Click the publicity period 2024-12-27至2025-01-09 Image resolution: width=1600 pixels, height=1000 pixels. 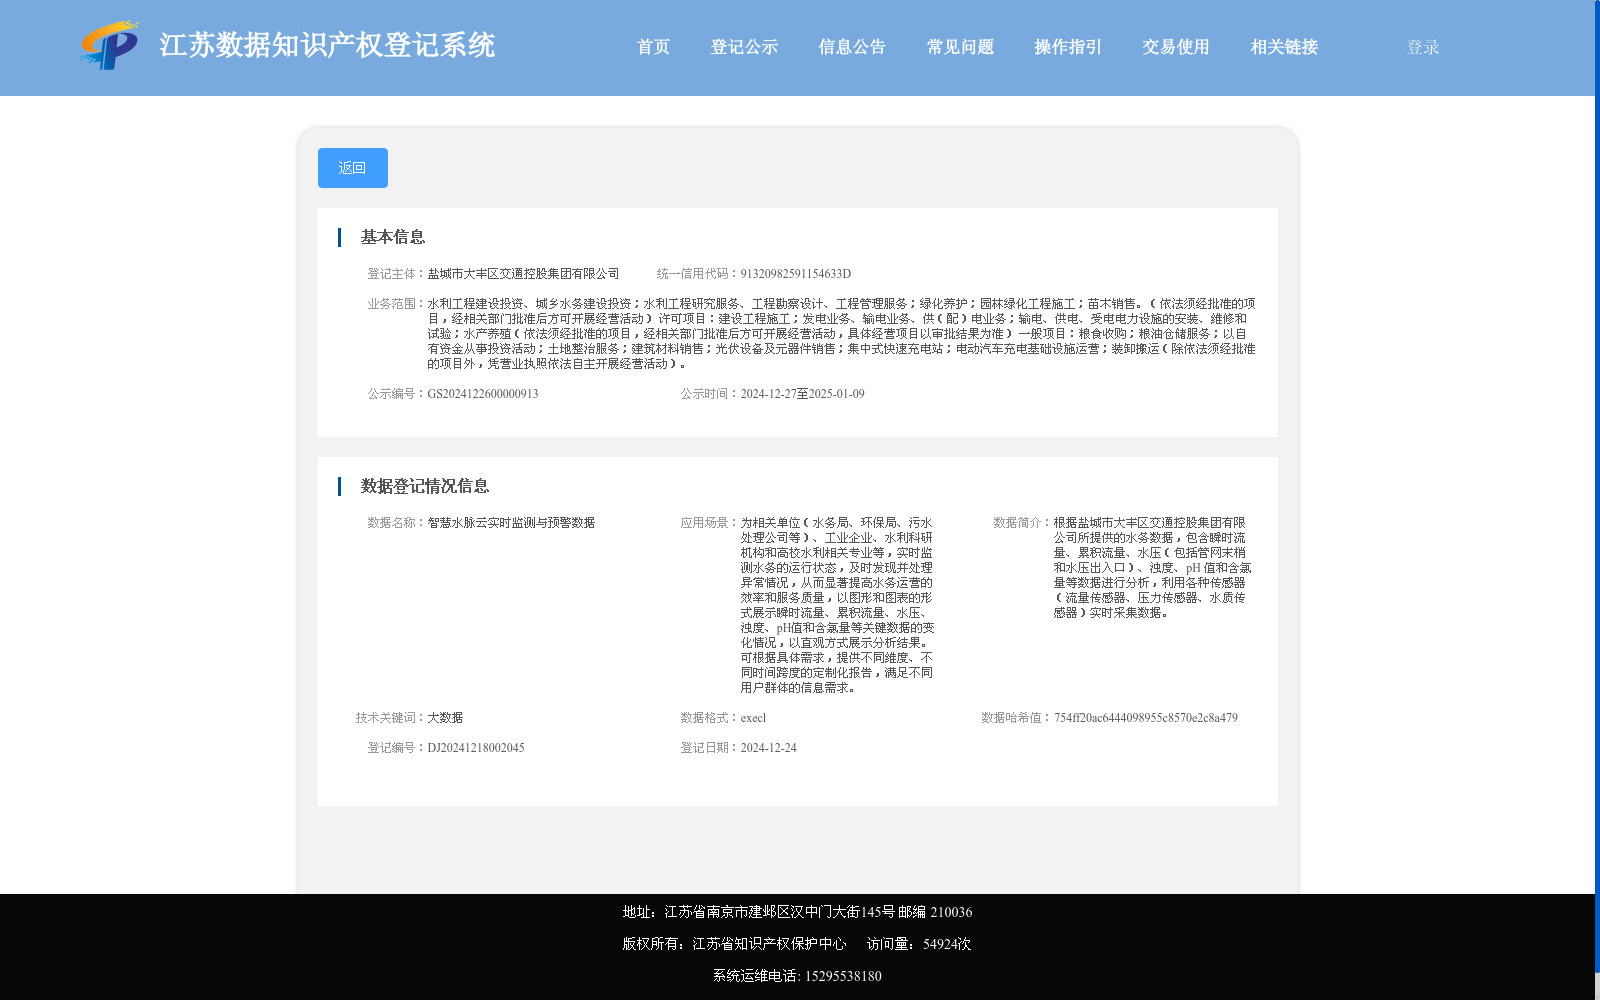802,394
